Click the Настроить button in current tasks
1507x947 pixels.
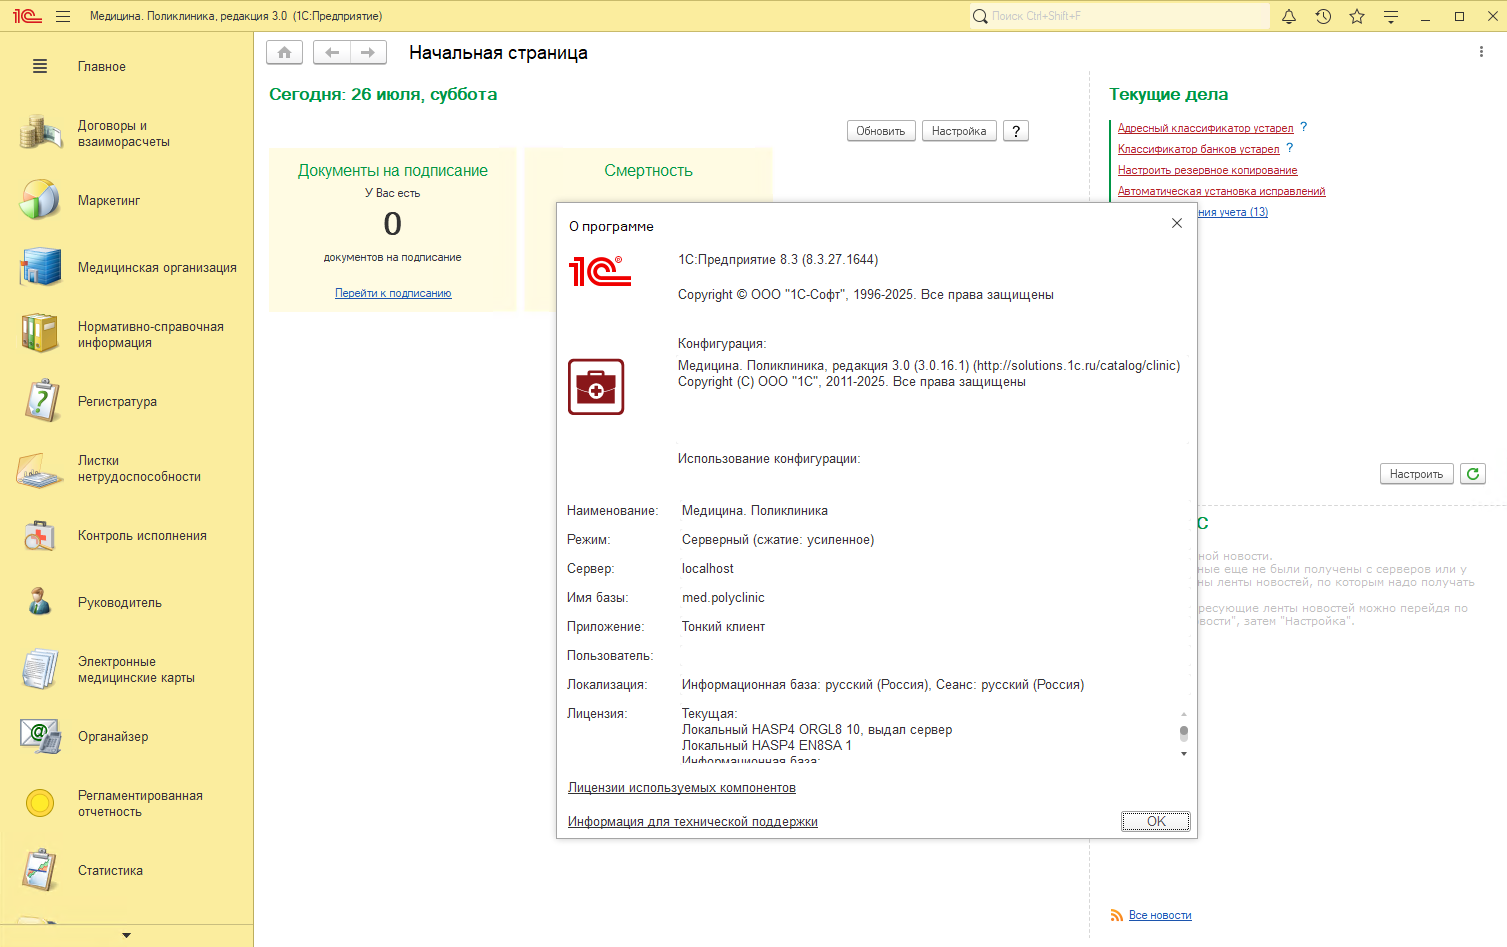coord(1416,474)
